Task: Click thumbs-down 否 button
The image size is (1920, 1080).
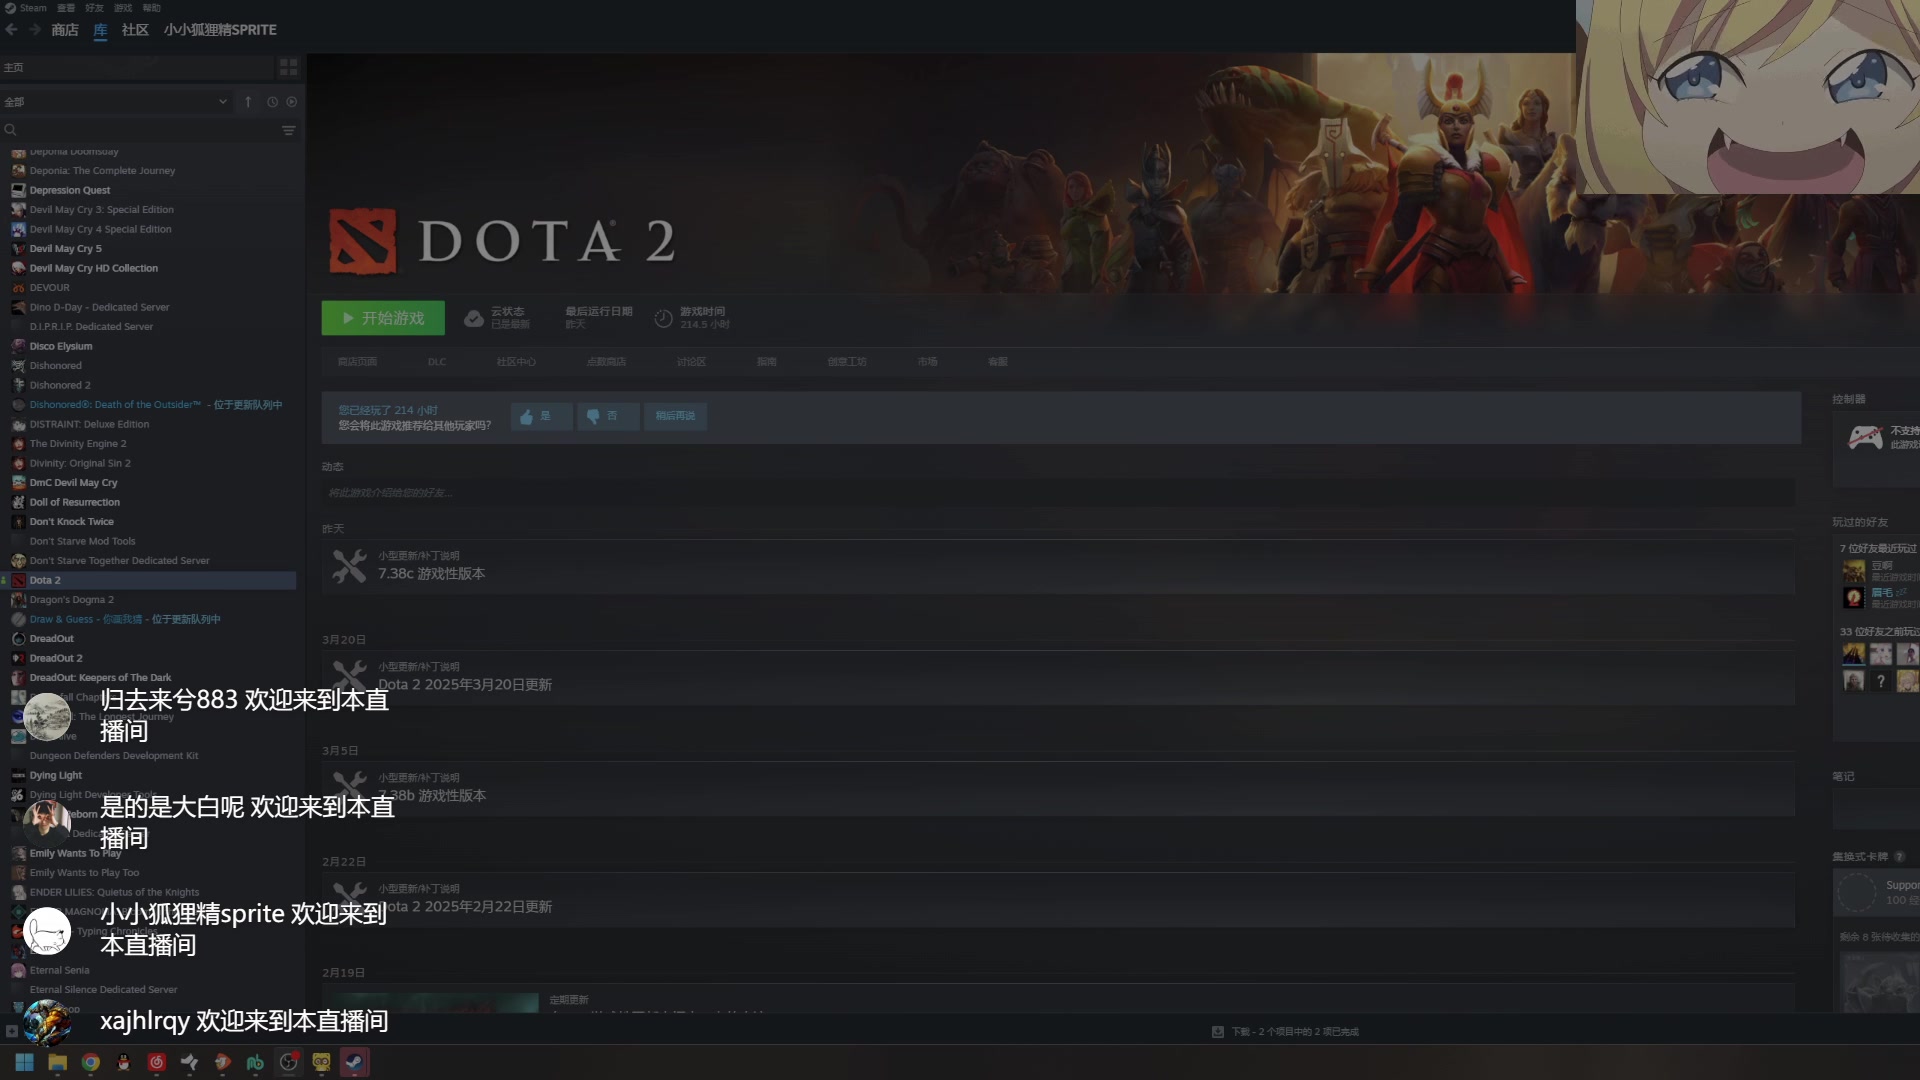Action: pos(608,416)
